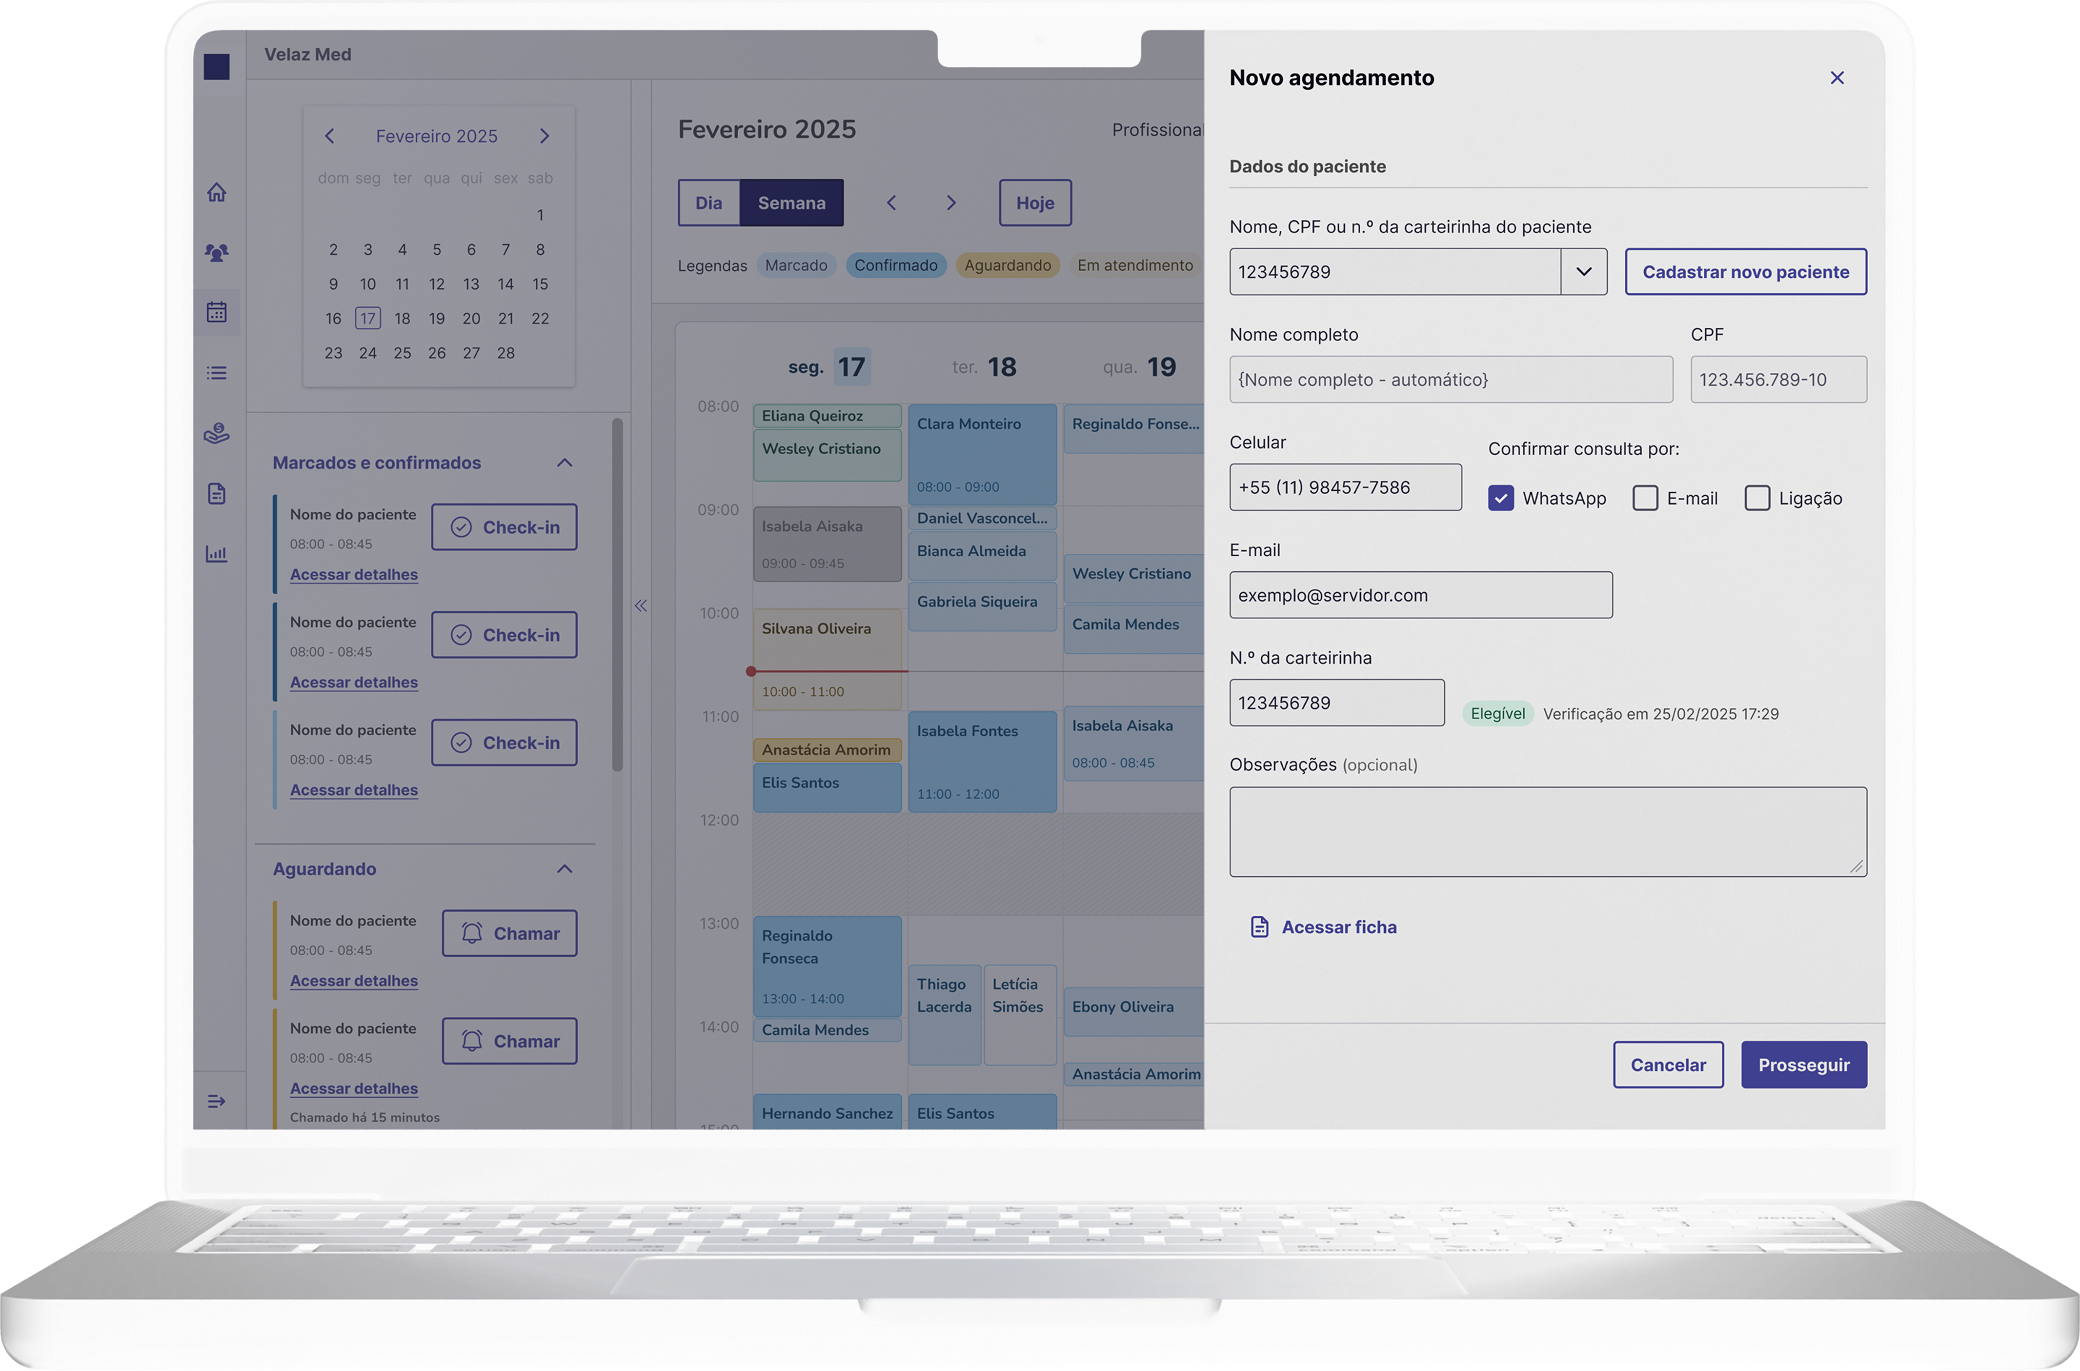Switch to Dia view
The height and width of the screenshot is (1371, 2080).
[709, 203]
